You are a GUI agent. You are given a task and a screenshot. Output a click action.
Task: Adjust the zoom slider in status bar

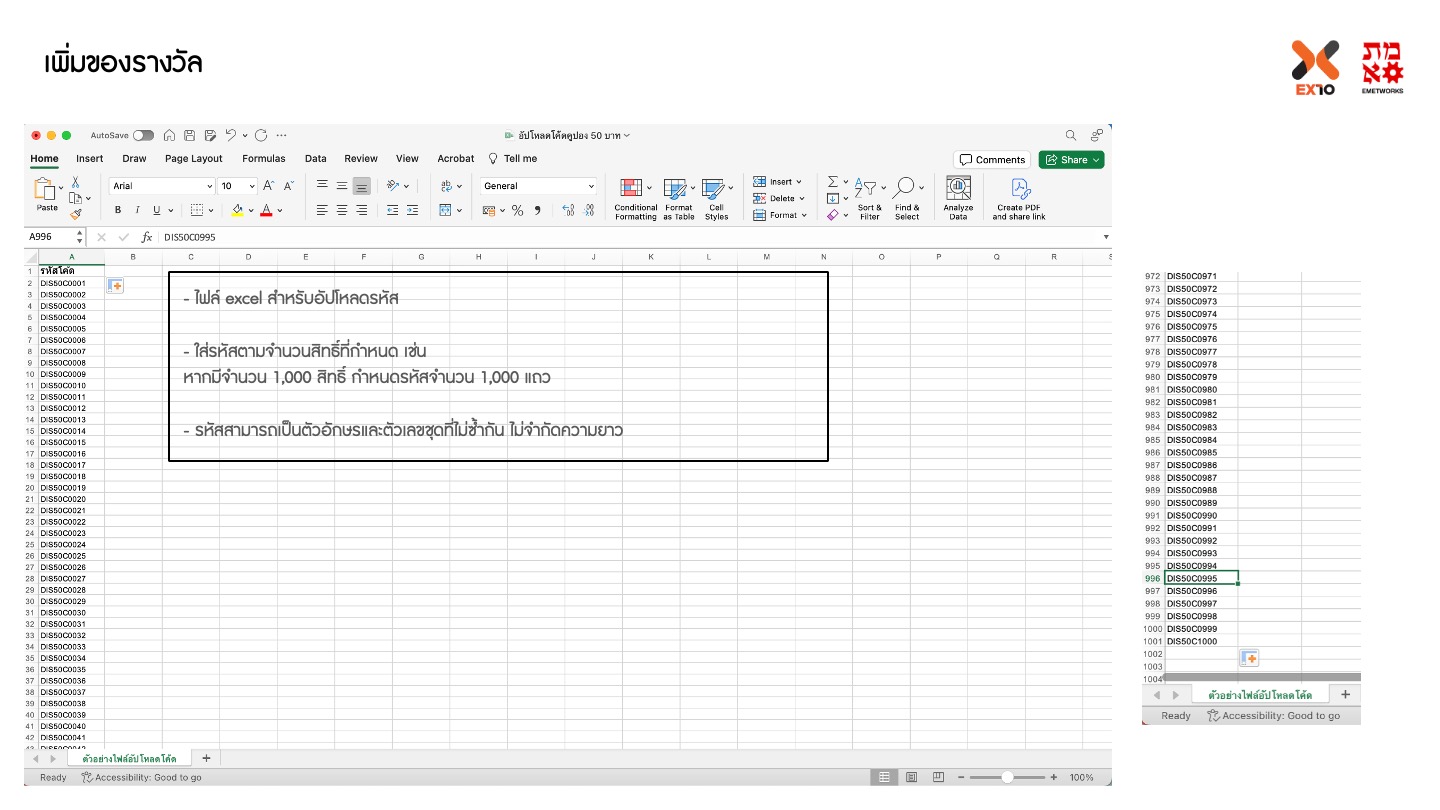point(1007,777)
